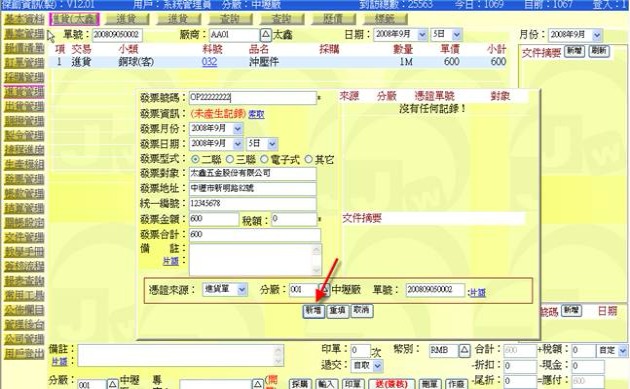630x389 pixels.
Task: Expand 遞交 自取 delivery dropdown
Action: tap(377, 366)
